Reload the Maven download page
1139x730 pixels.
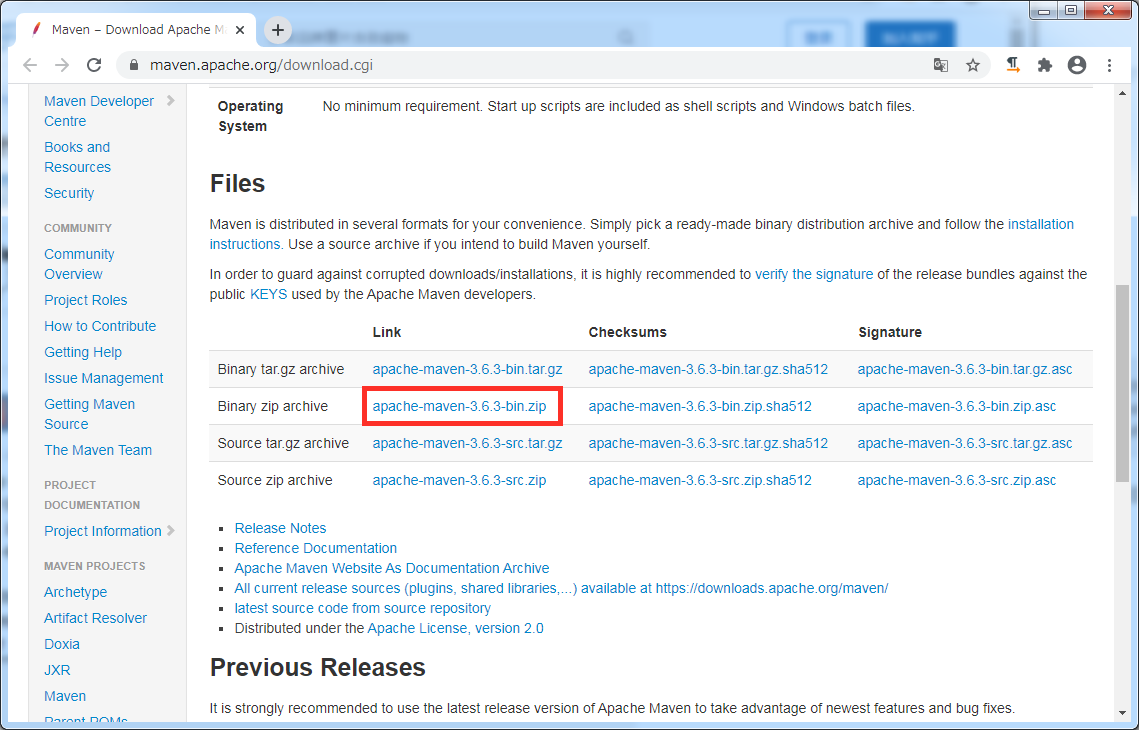(x=94, y=65)
